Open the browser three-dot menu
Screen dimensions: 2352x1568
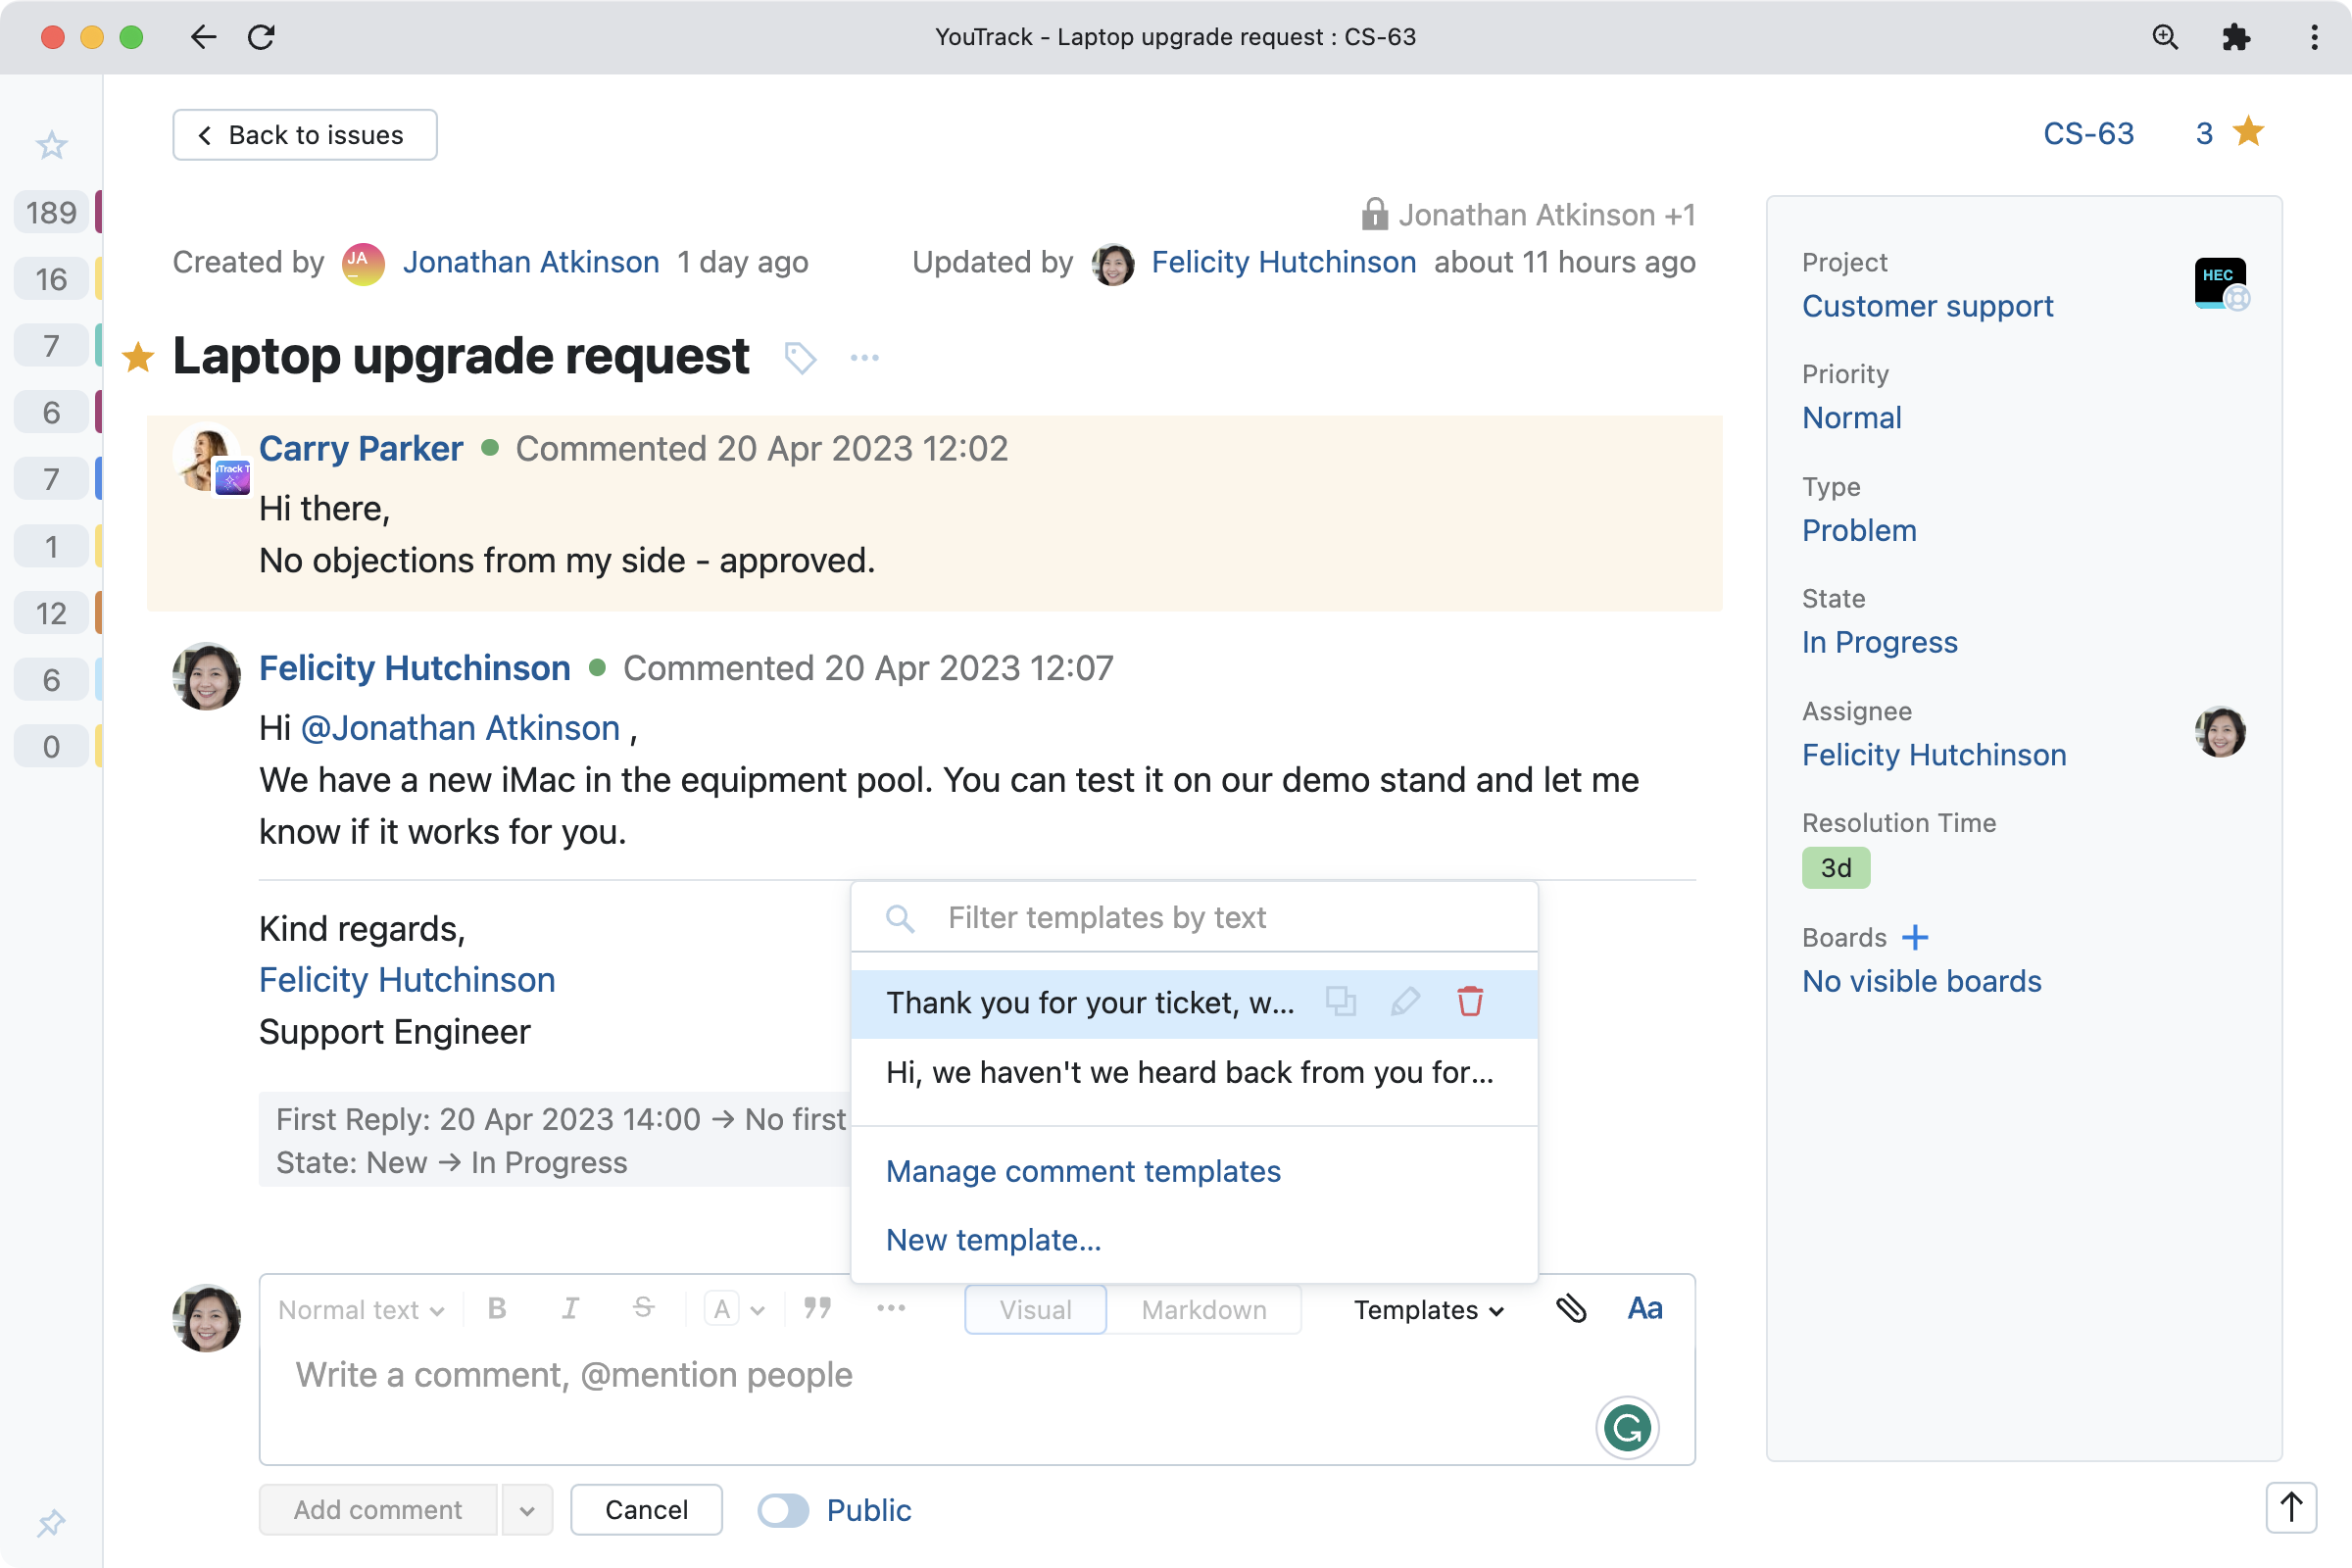[x=2314, y=37]
